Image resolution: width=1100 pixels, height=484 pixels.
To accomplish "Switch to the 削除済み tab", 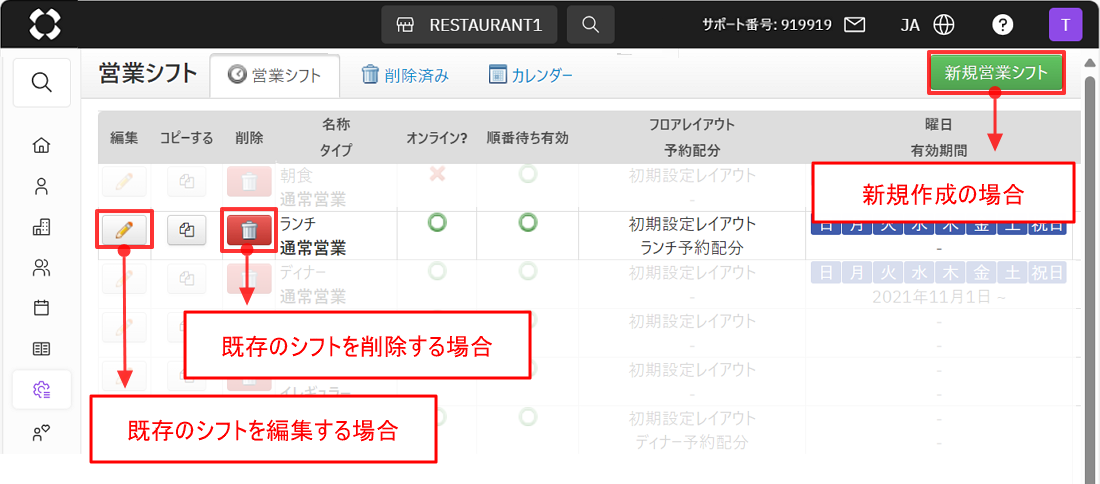I will tap(405, 75).
